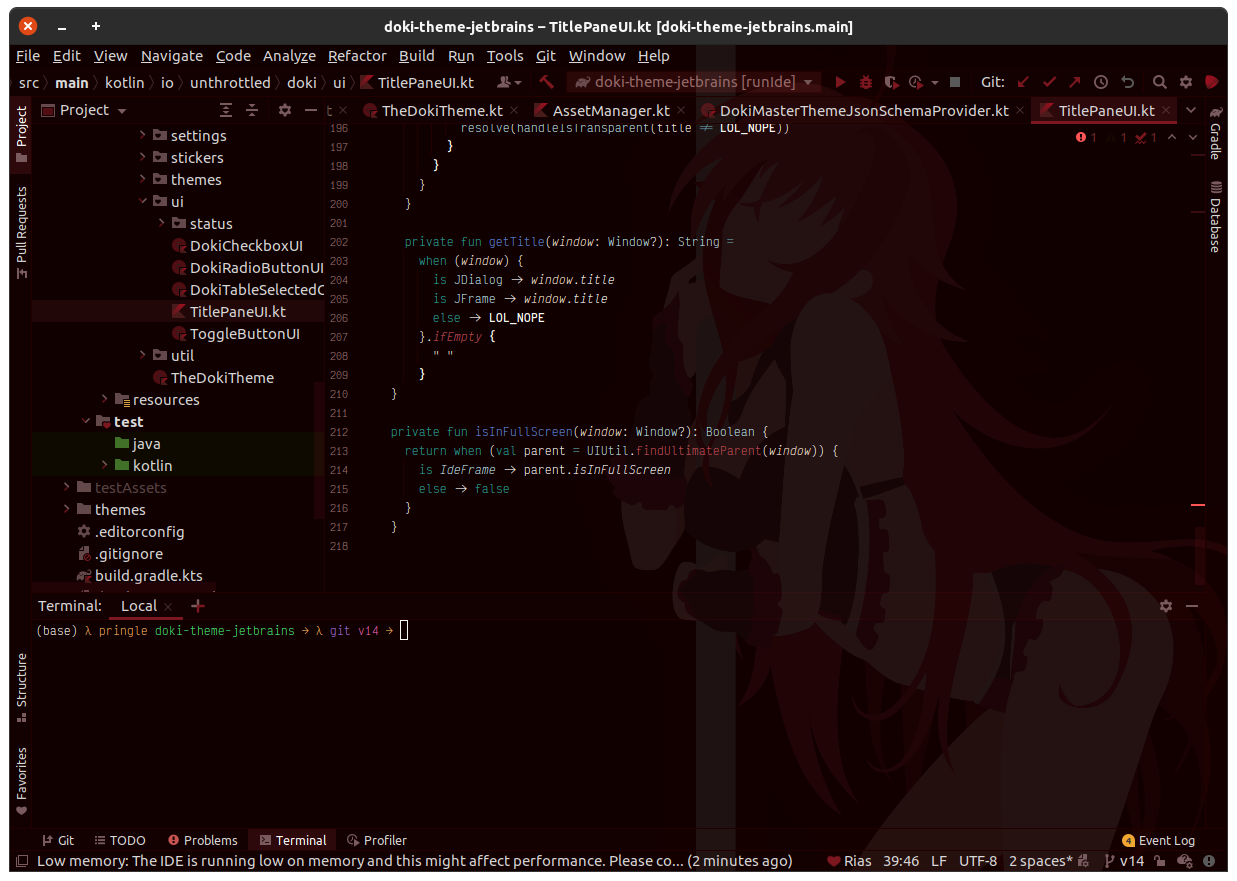Open the Refactor menu

(356, 56)
